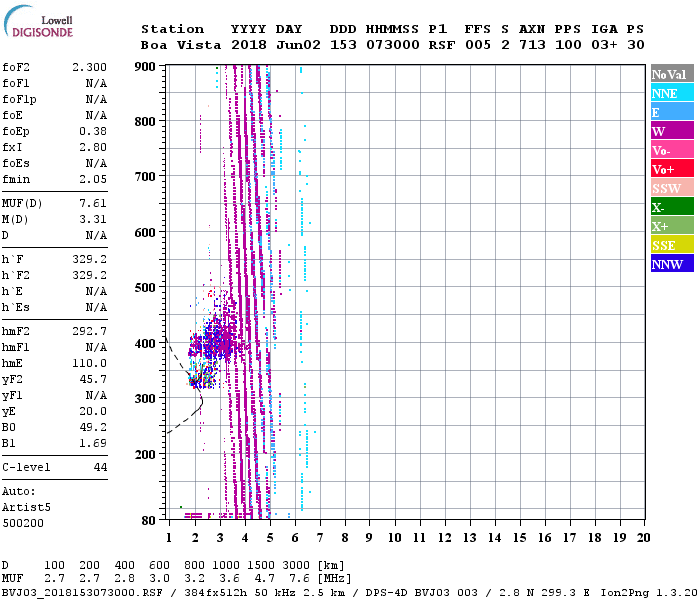This screenshot has width=700, height=600.
Task: Click the yE value 20.0
Action: pos(93,412)
